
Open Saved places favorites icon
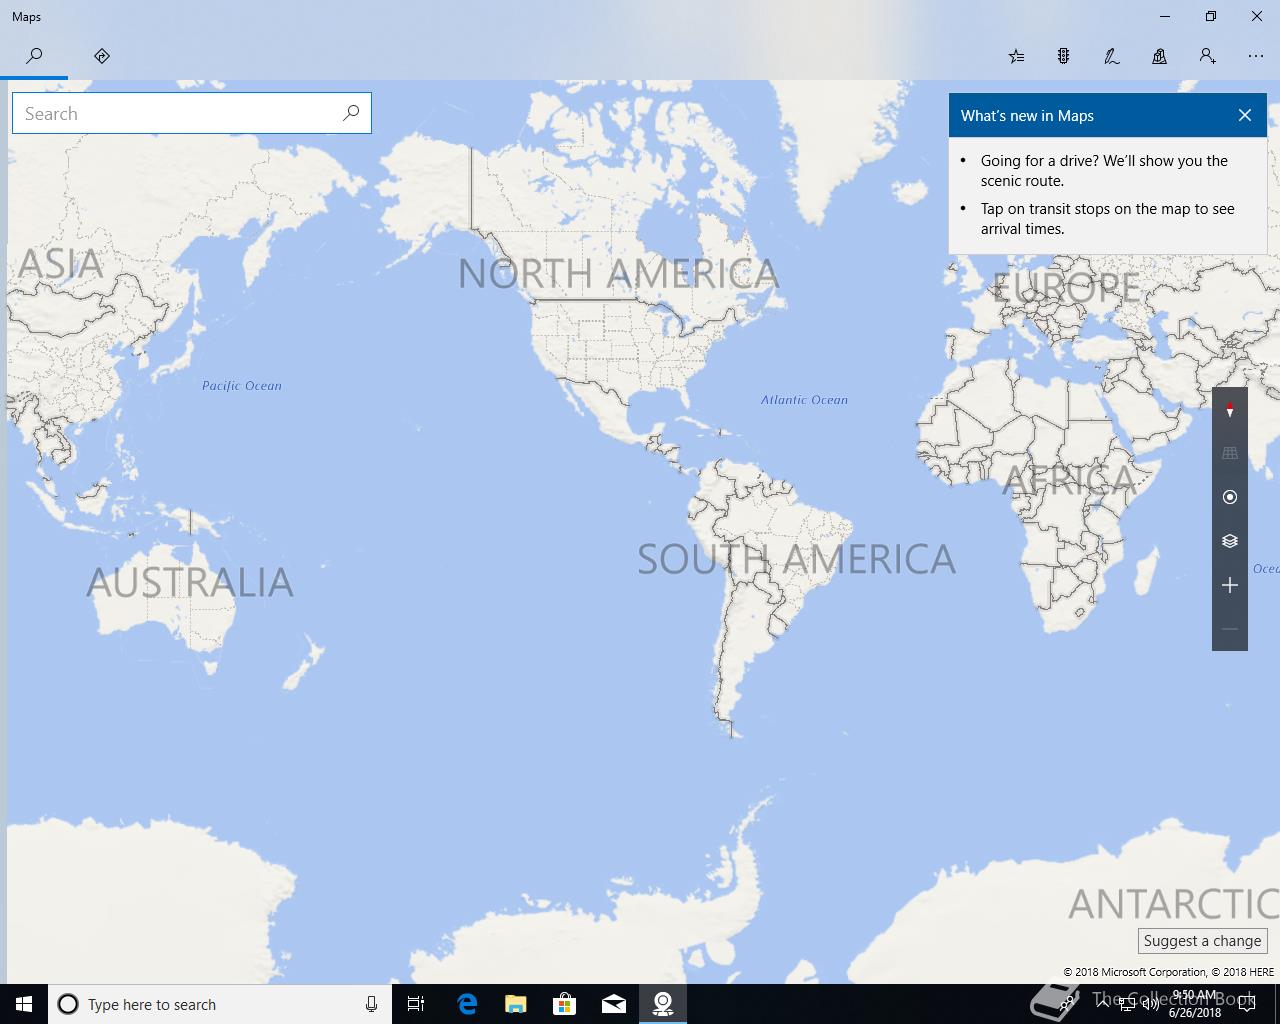pos(1016,56)
